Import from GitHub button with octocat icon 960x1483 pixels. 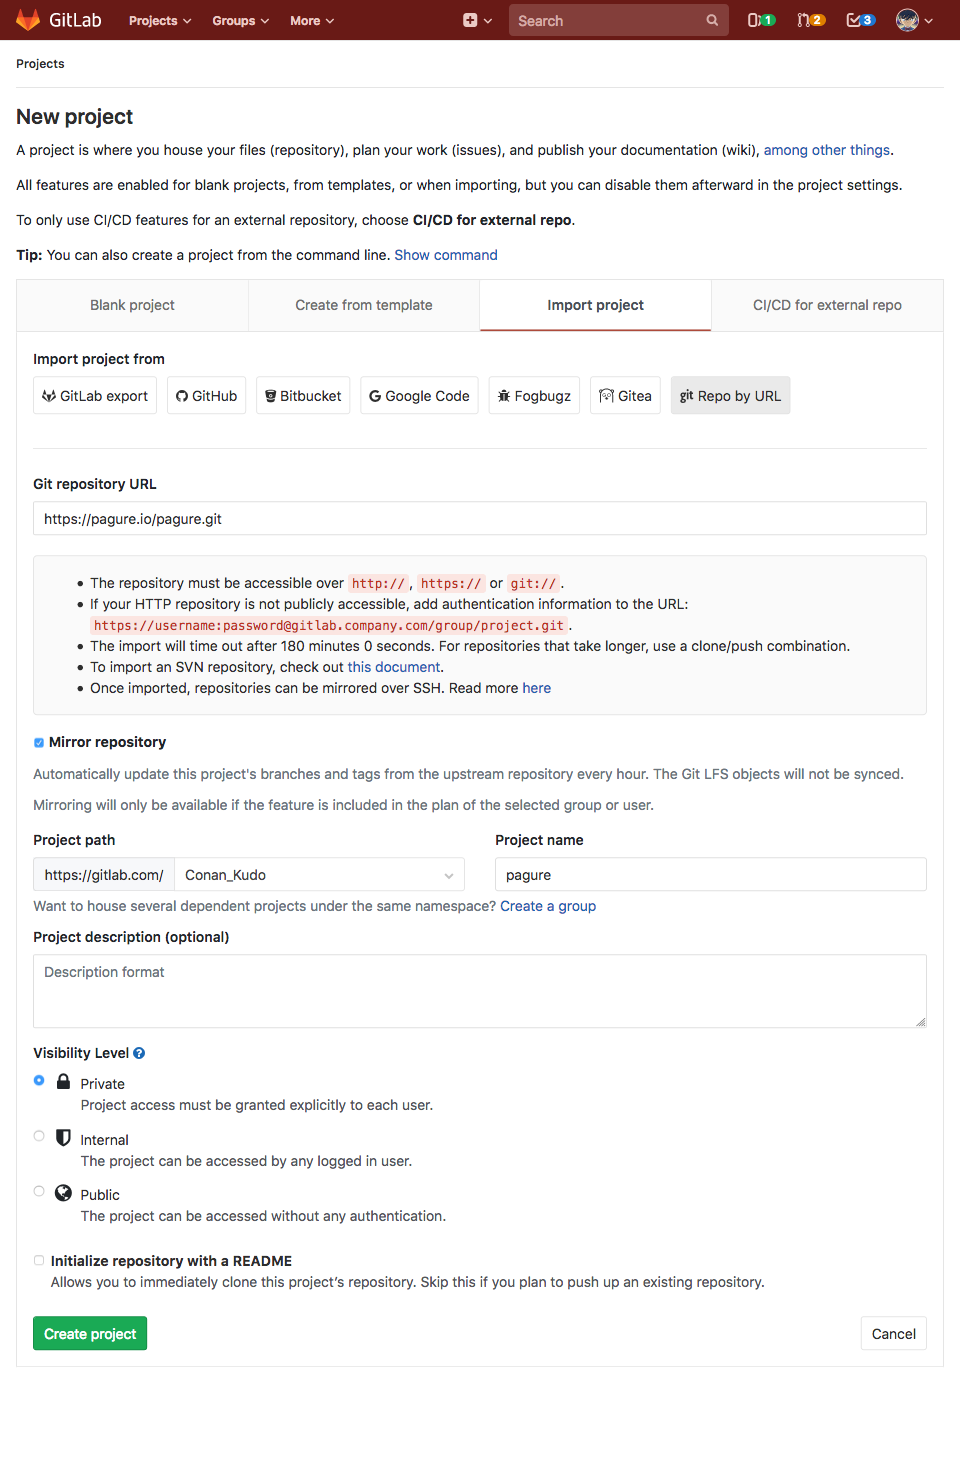[206, 396]
